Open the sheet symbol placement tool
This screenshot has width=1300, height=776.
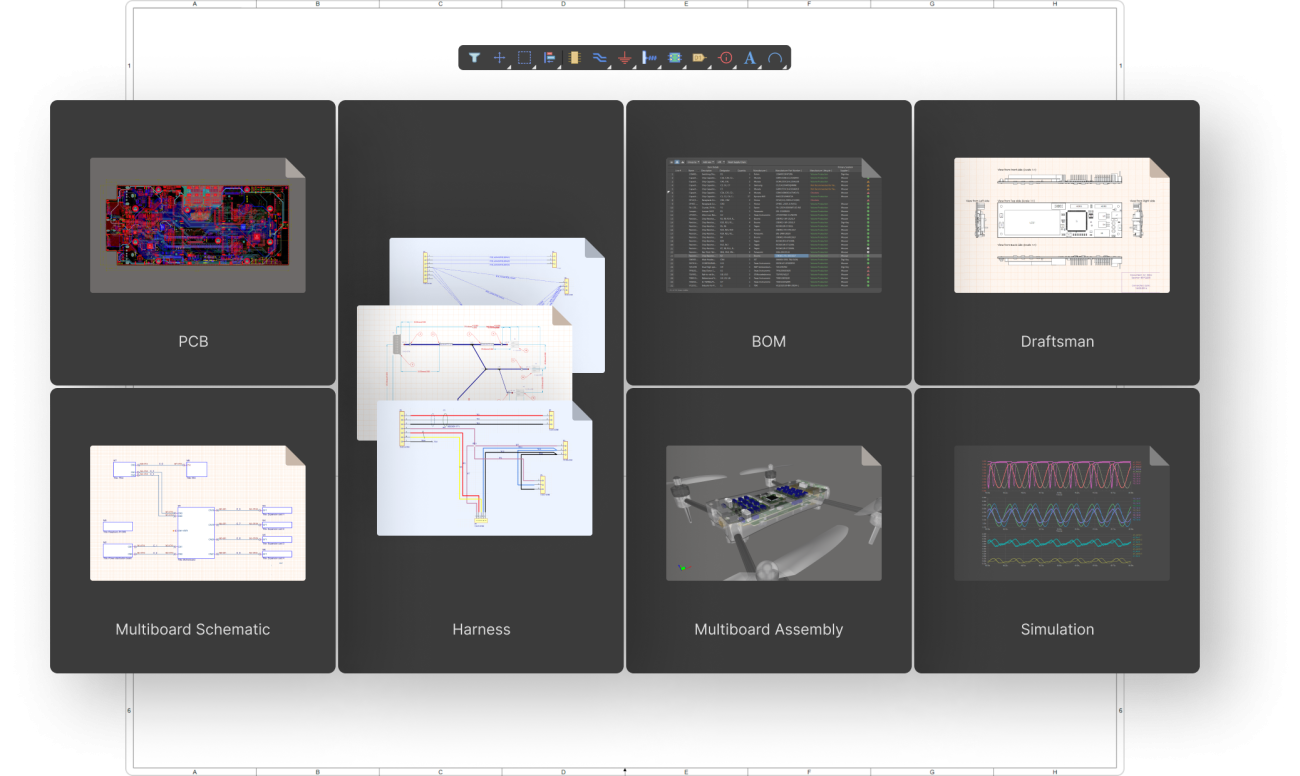point(673,58)
